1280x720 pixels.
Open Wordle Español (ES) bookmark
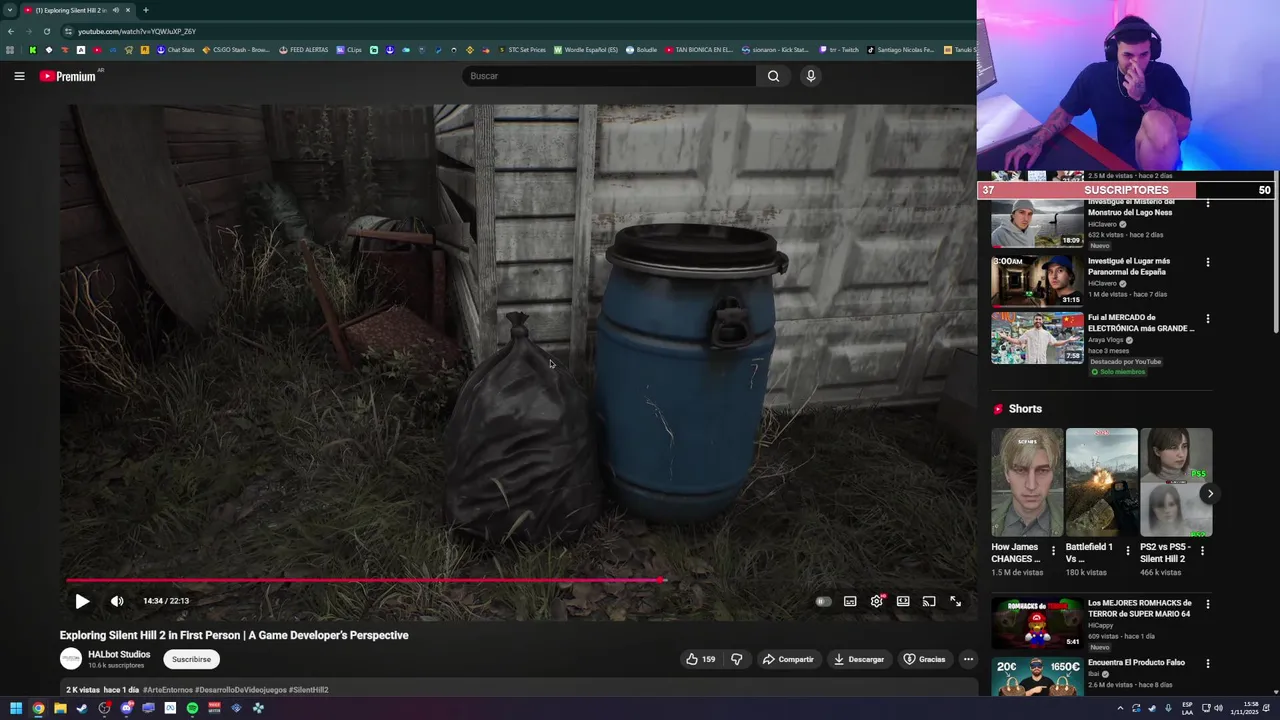(x=586, y=49)
